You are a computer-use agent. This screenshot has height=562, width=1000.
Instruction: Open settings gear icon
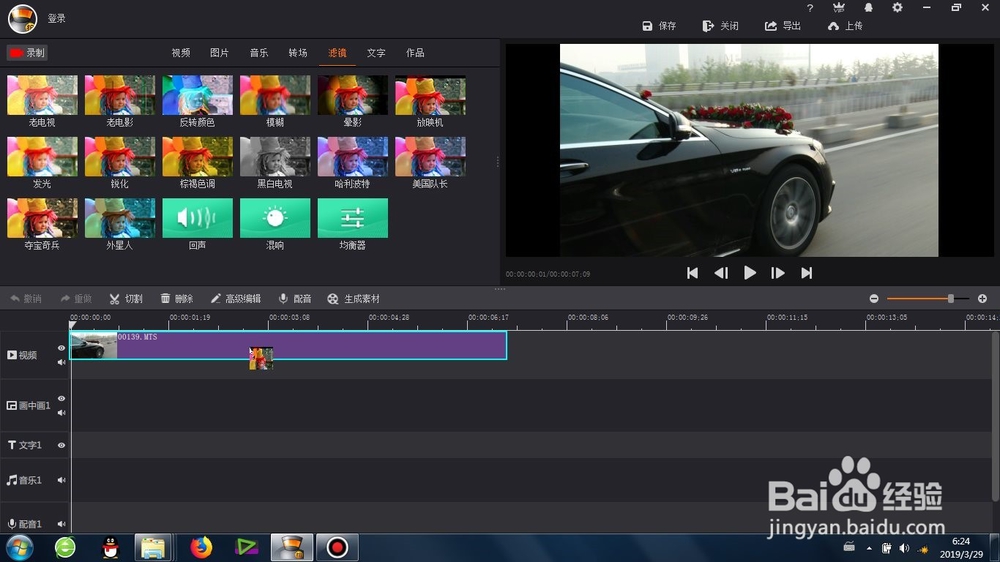897,8
